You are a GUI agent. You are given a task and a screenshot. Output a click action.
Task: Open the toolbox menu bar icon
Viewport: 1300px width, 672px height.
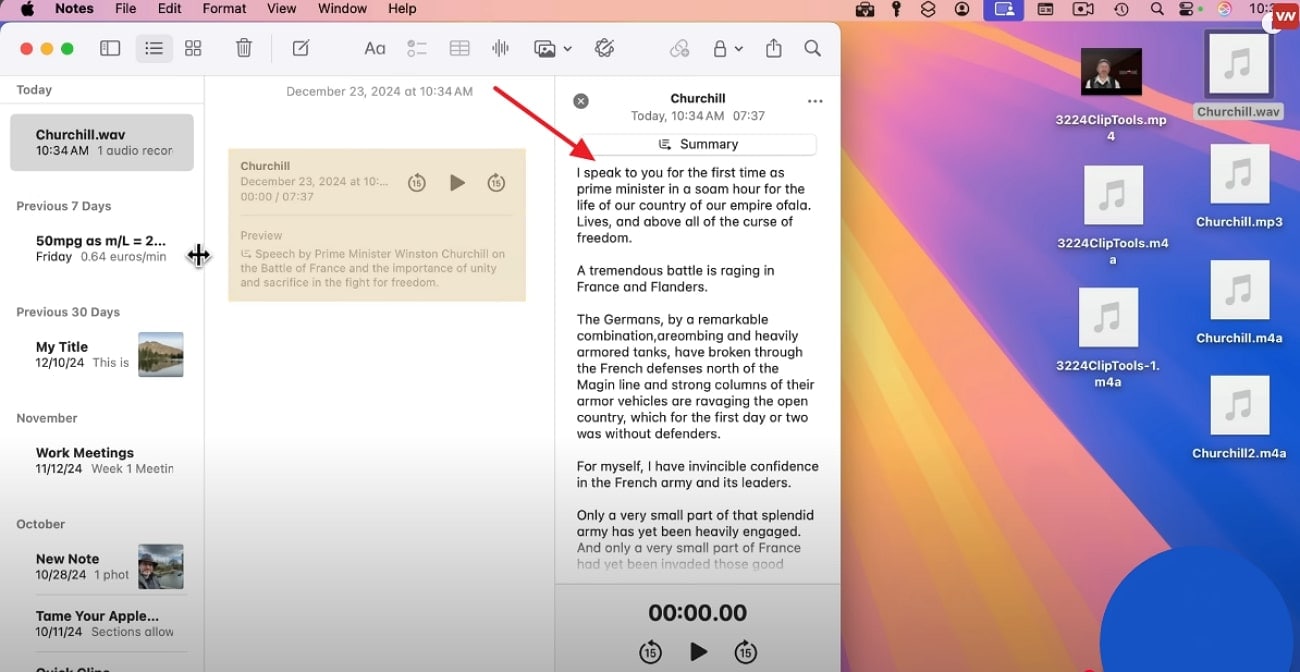pos(866,9)
